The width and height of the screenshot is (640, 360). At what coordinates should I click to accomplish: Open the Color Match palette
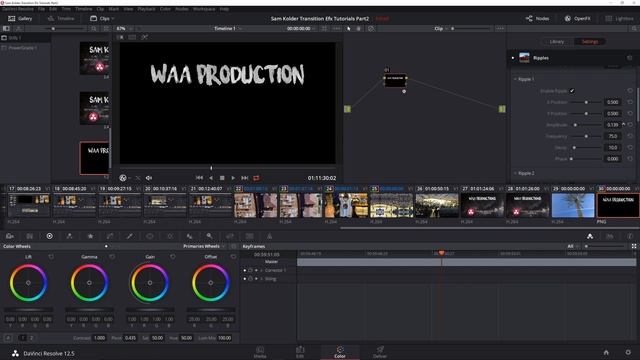30,236
